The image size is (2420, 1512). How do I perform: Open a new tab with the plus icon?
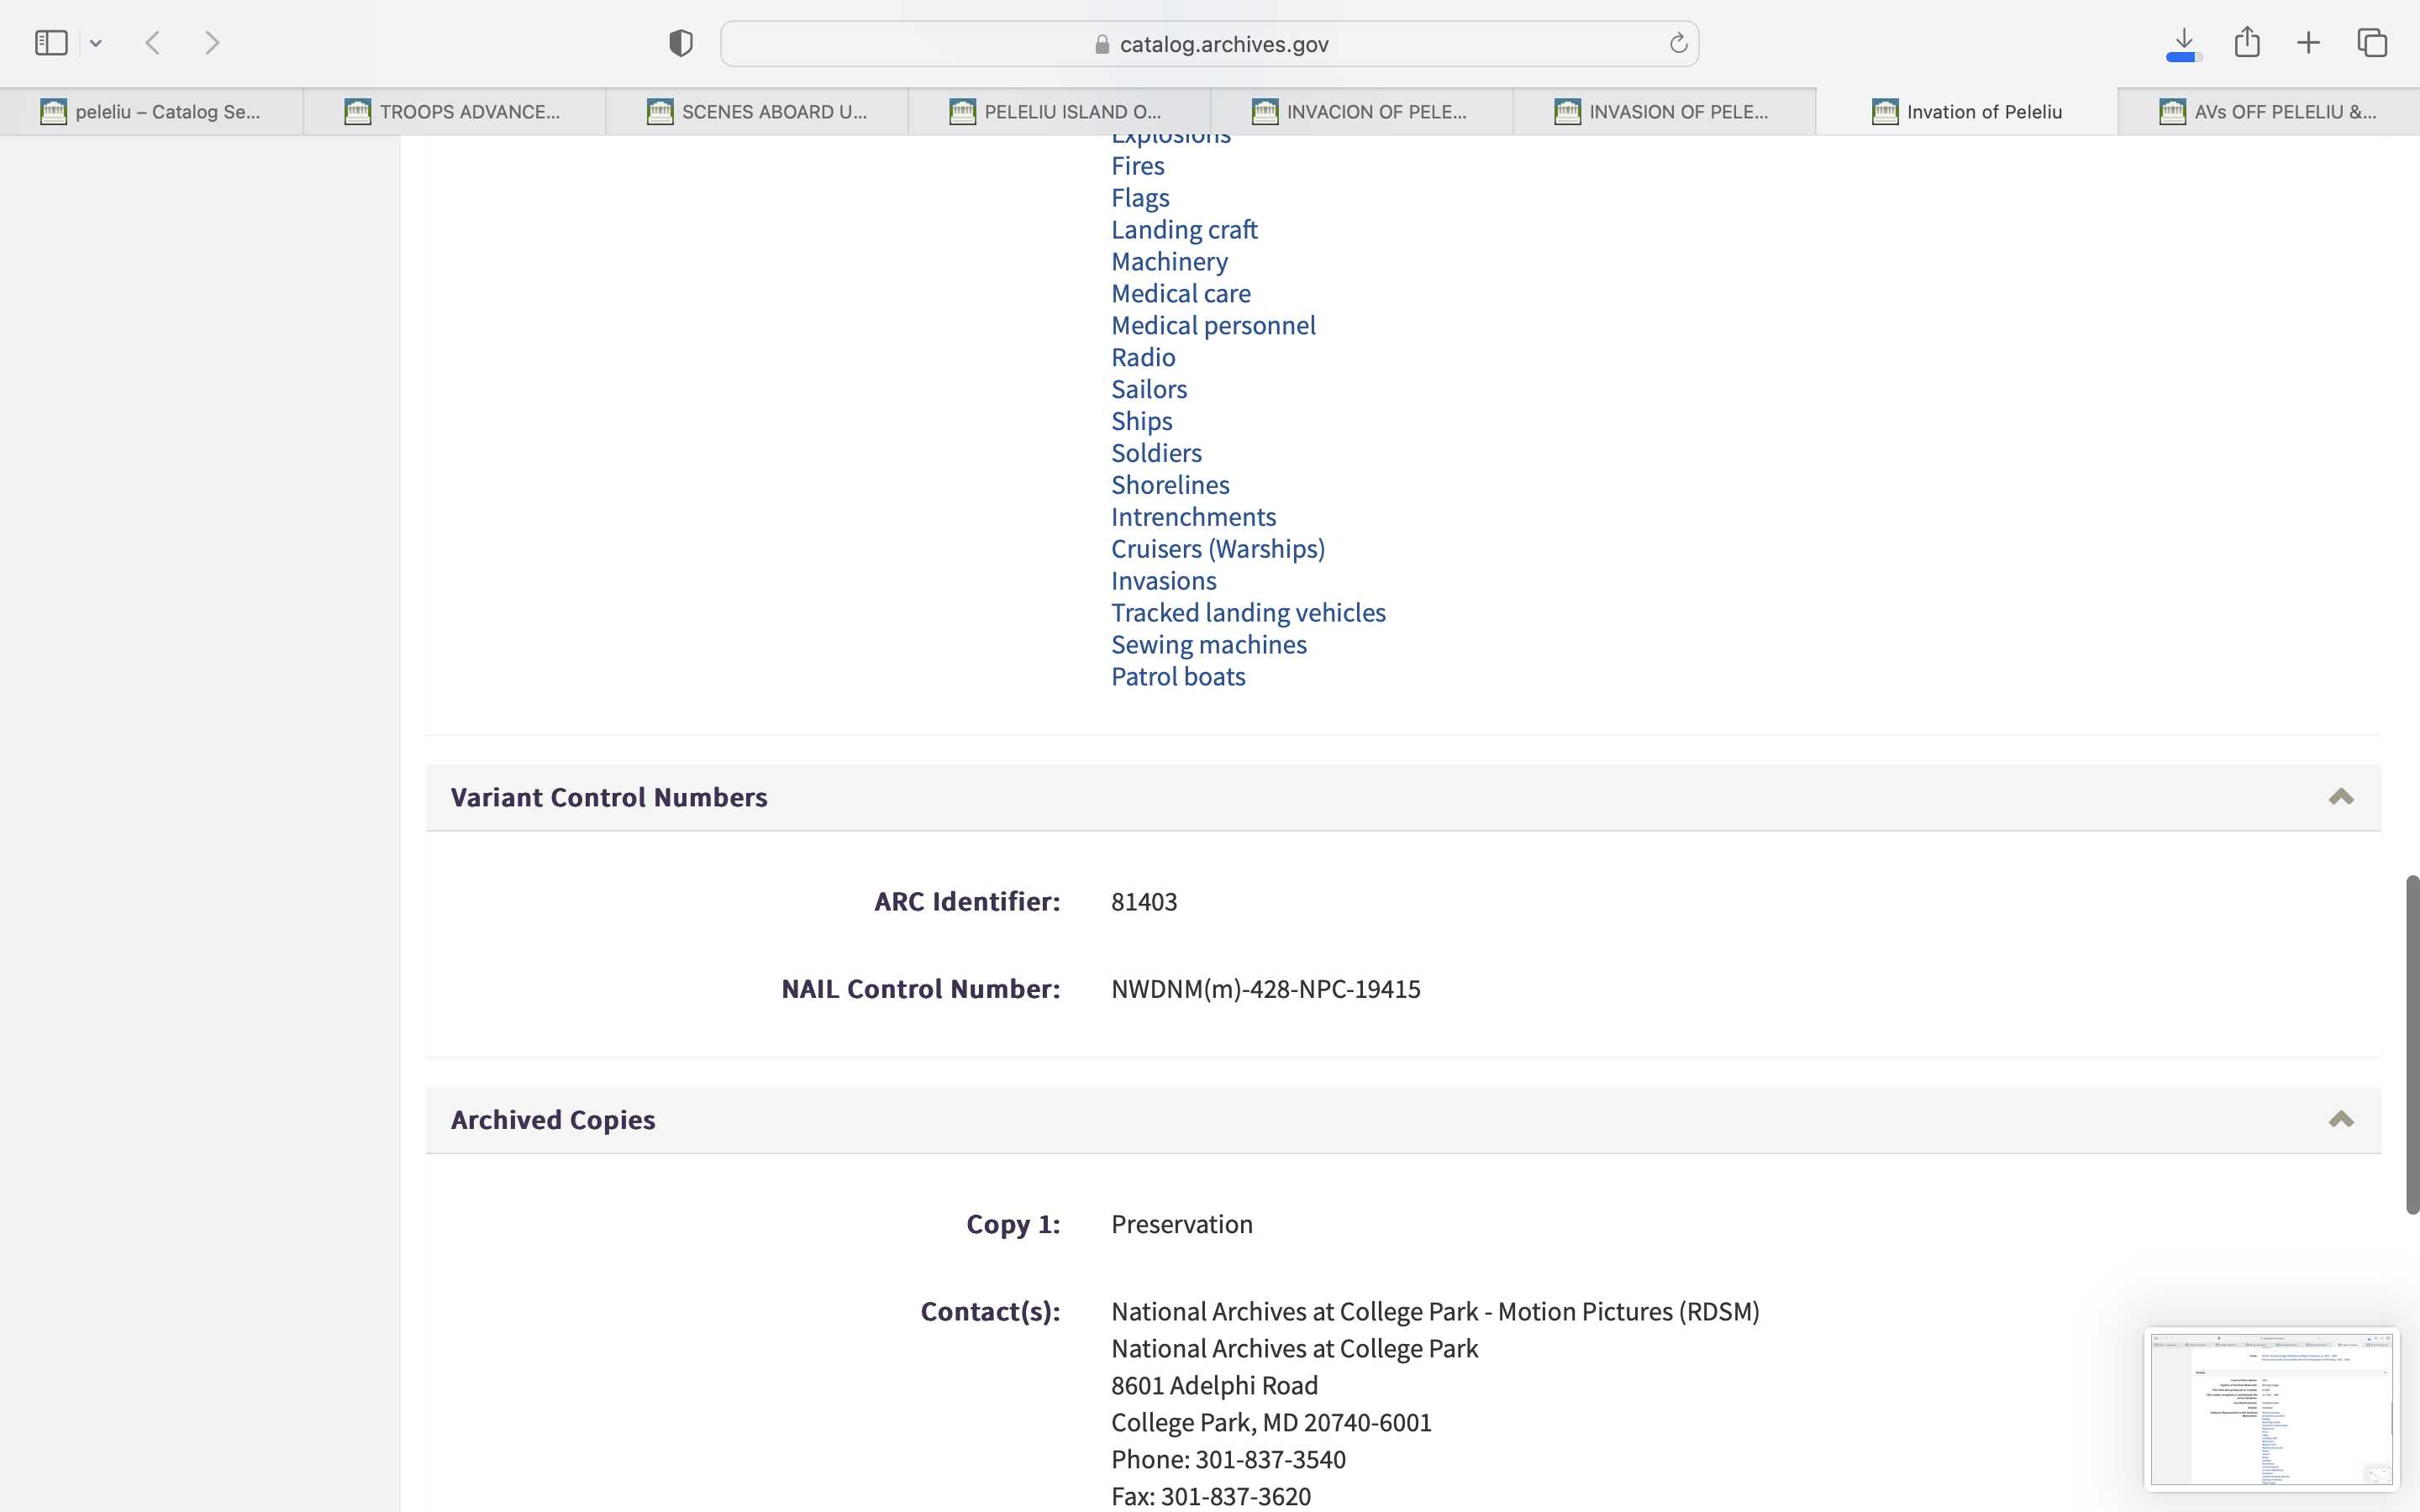pos(2308,43)
